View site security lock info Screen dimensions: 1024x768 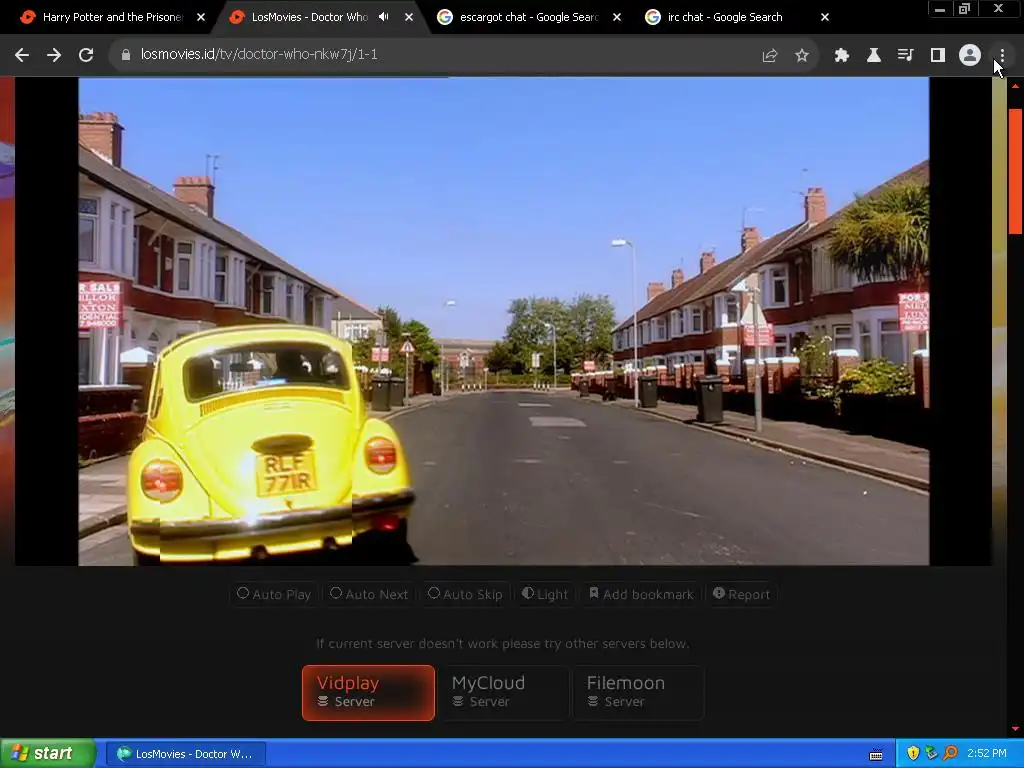pyautogui.click(x=125, y=55)
